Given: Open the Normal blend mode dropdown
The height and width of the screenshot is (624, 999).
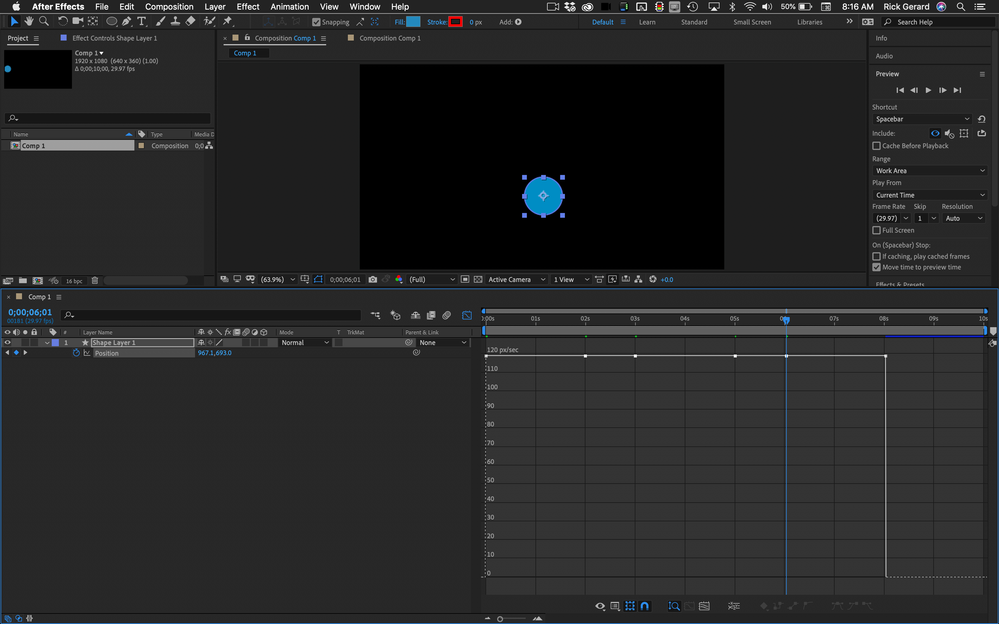Looking at the screenshot, I should [304, 343].
